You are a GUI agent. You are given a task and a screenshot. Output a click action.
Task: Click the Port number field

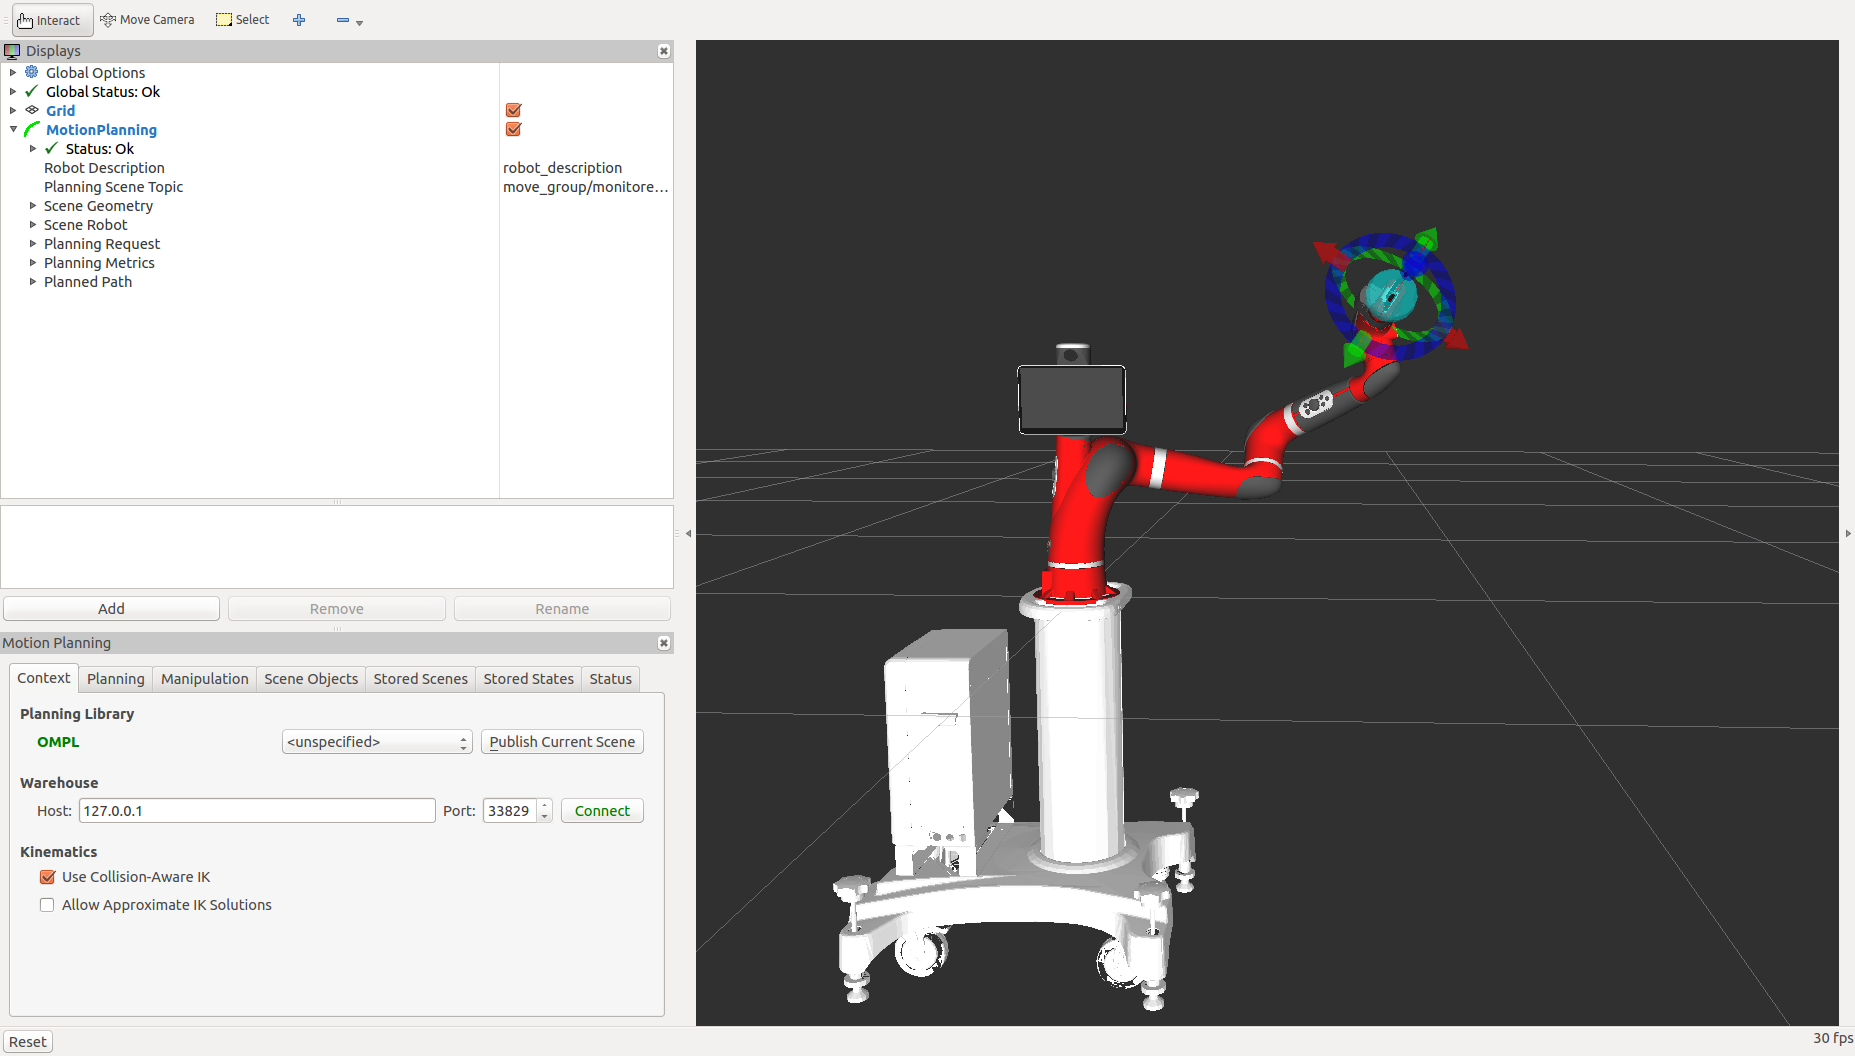511,811
